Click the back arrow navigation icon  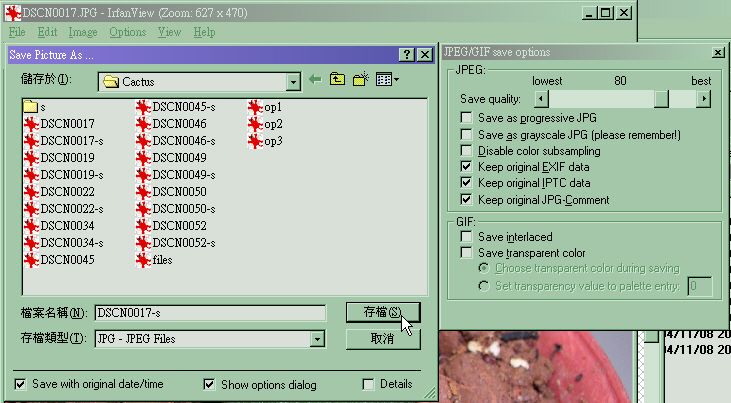pyautogui.click(x=316, y=80)
